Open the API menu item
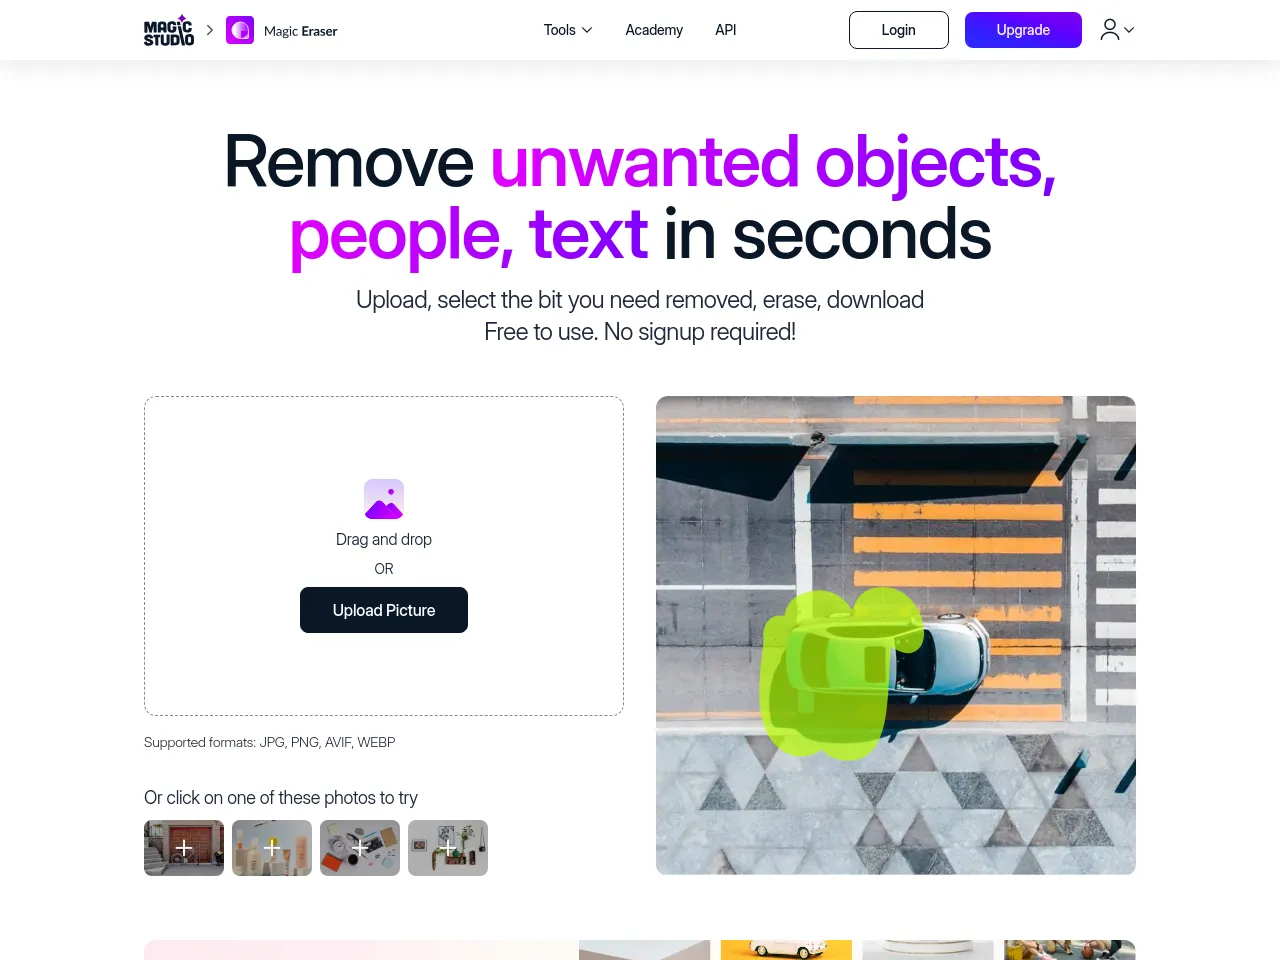 (x=726, y=30)
